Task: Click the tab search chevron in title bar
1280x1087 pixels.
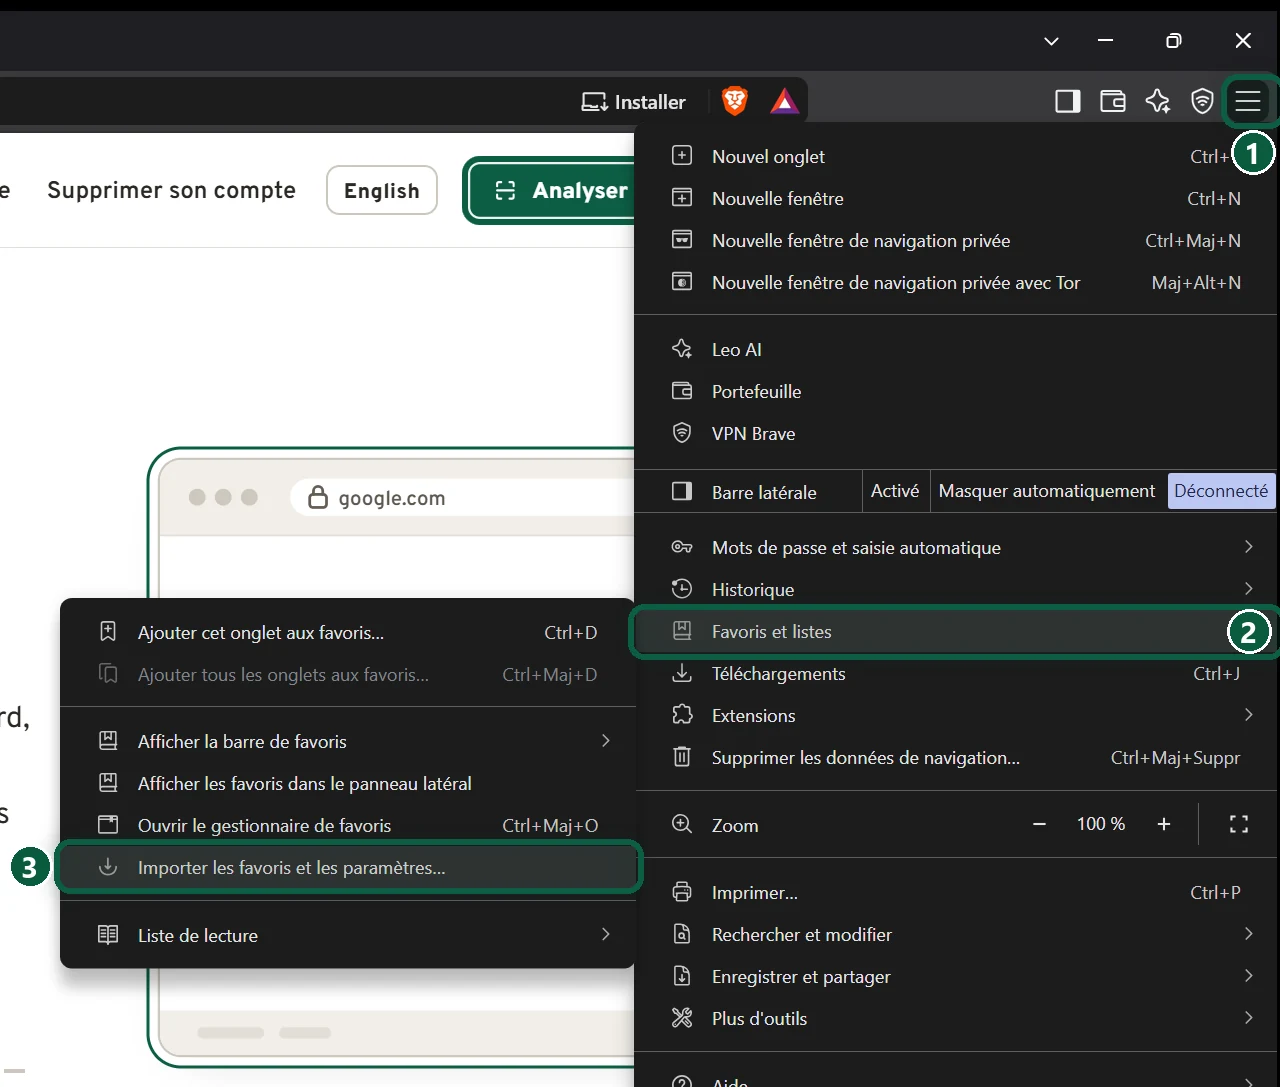Action: pos(1051,41)
